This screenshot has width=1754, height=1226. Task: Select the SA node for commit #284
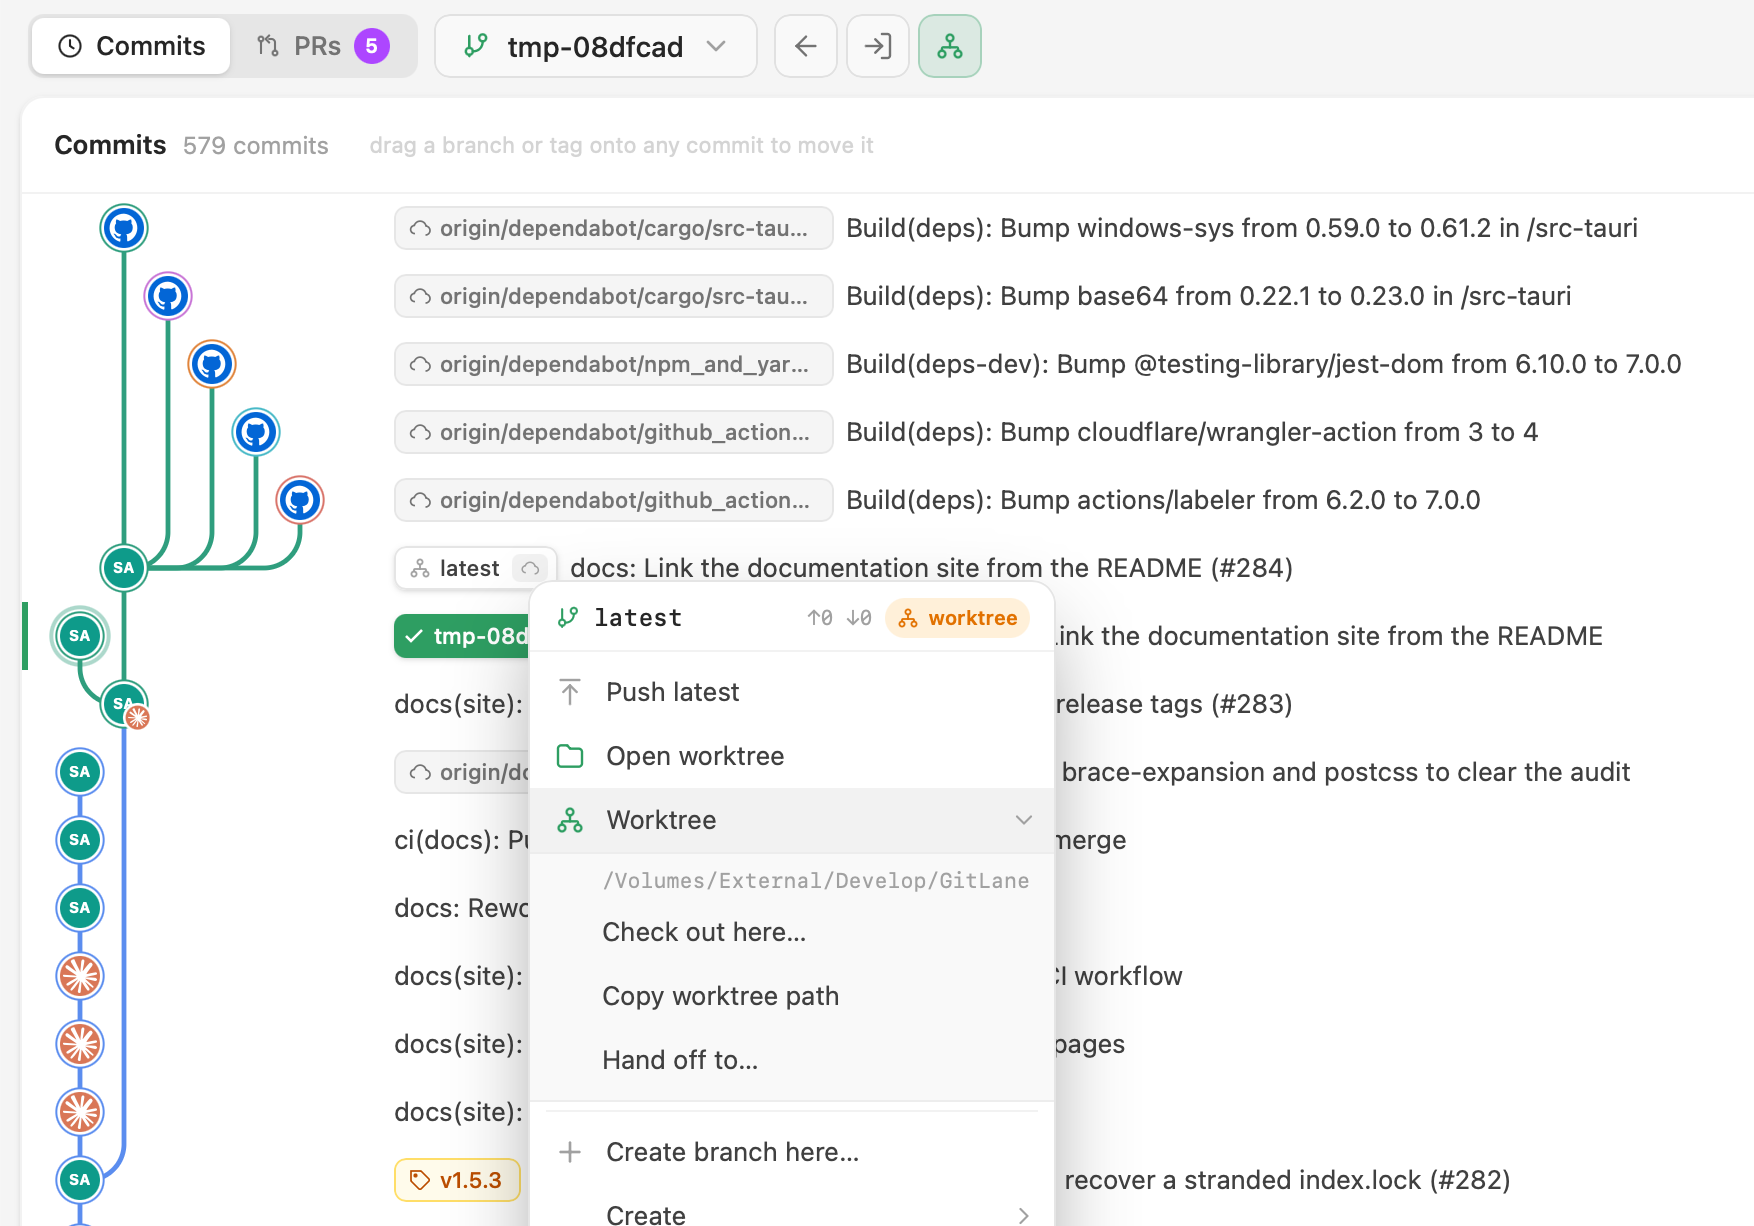pos(124,568)
